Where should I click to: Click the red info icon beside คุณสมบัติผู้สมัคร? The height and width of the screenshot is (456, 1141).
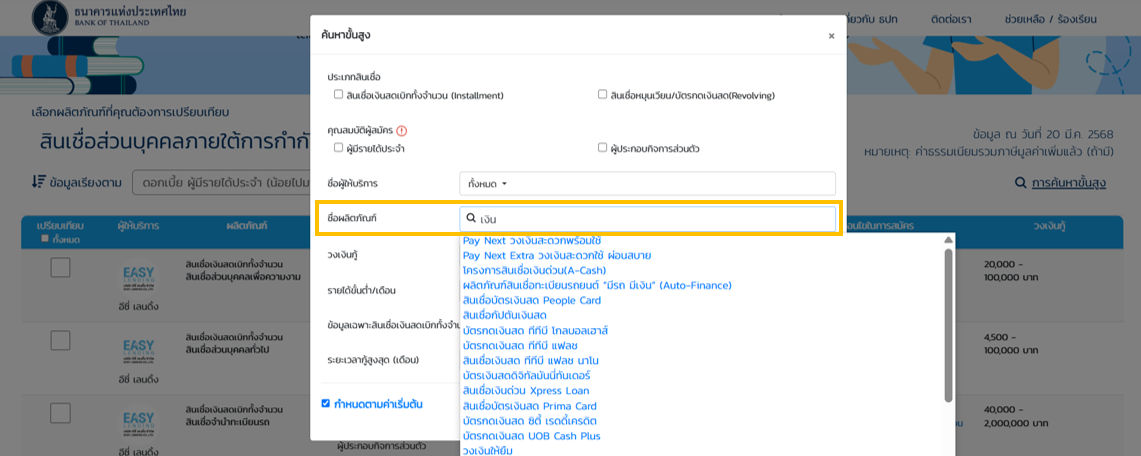click(x=402, y=131)
